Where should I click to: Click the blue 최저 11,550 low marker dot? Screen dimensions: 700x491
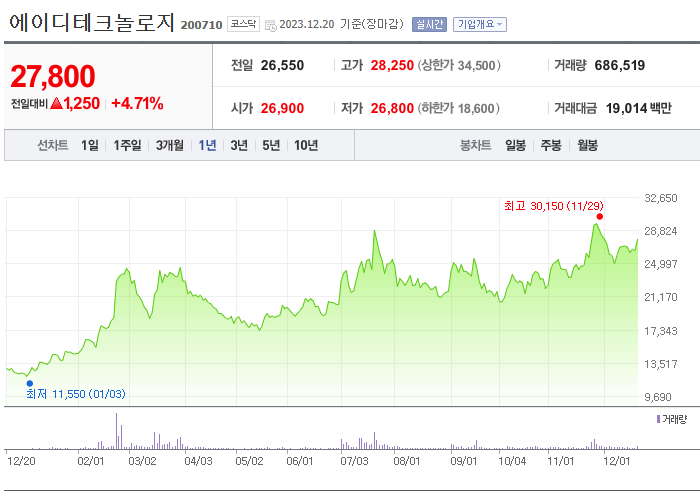coord(30,383)
